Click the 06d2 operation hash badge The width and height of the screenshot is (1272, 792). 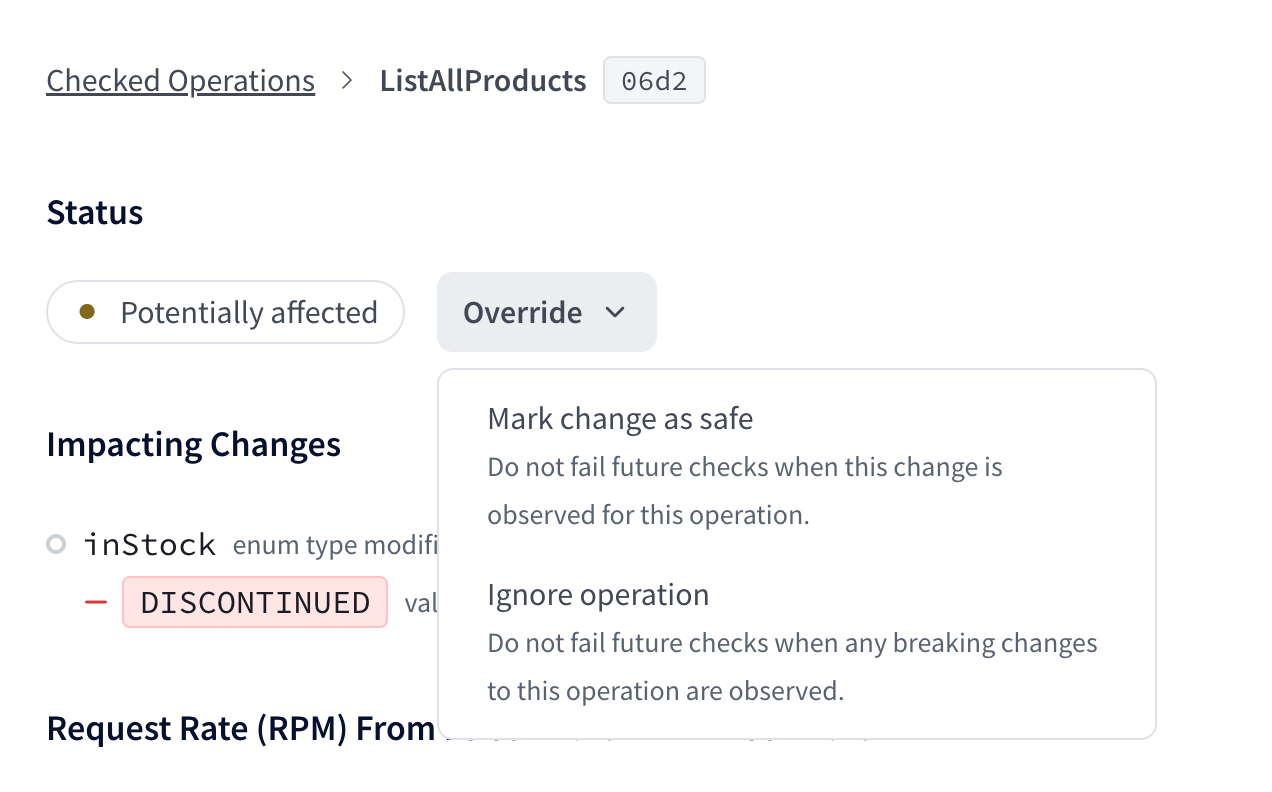click(654, 80)
